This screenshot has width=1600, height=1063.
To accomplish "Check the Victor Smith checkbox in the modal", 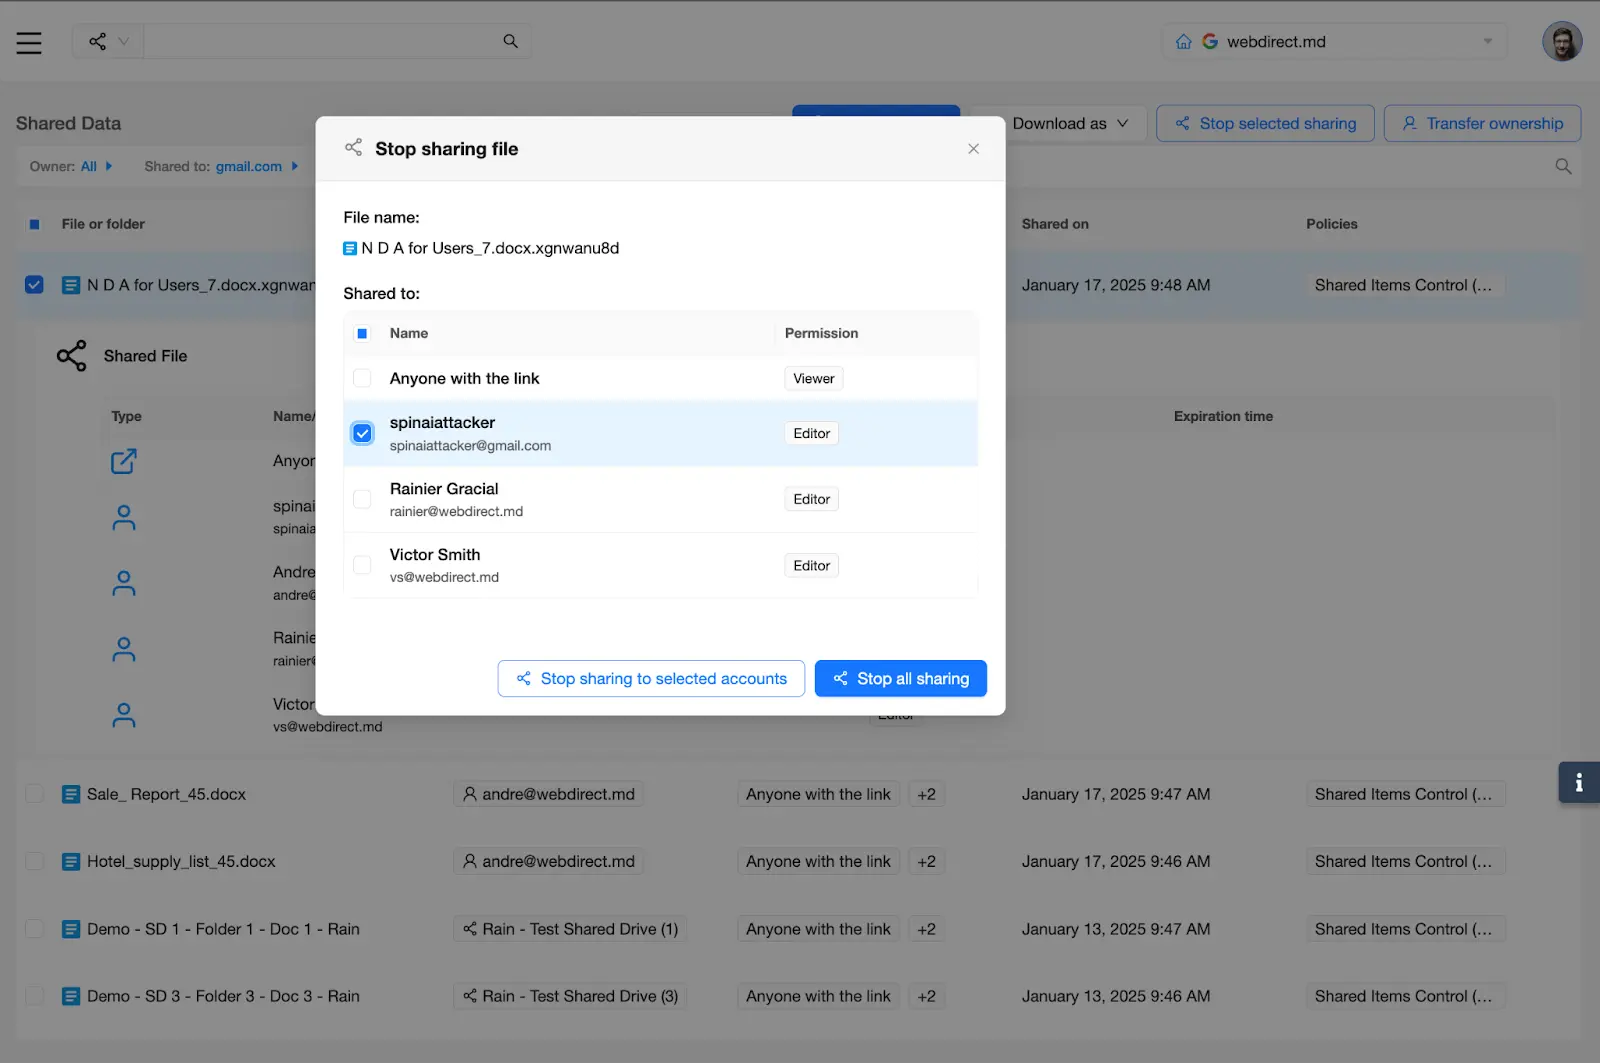I will (362, 565).
